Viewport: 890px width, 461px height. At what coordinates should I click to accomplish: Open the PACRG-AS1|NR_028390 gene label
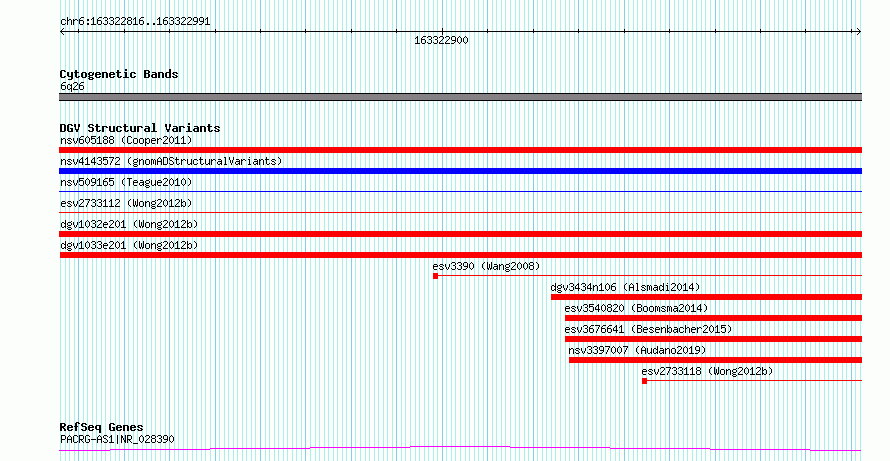[x=117, y=439]
